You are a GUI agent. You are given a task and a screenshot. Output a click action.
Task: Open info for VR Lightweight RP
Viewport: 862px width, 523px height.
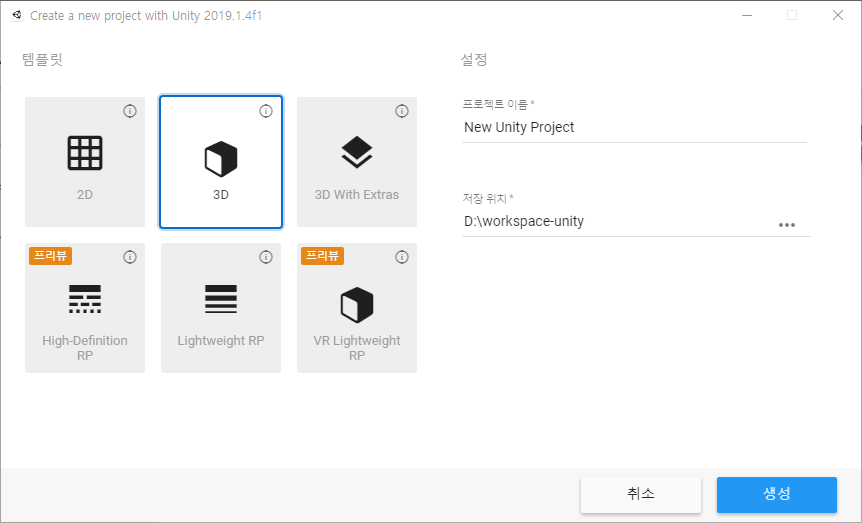pos(402,257)
